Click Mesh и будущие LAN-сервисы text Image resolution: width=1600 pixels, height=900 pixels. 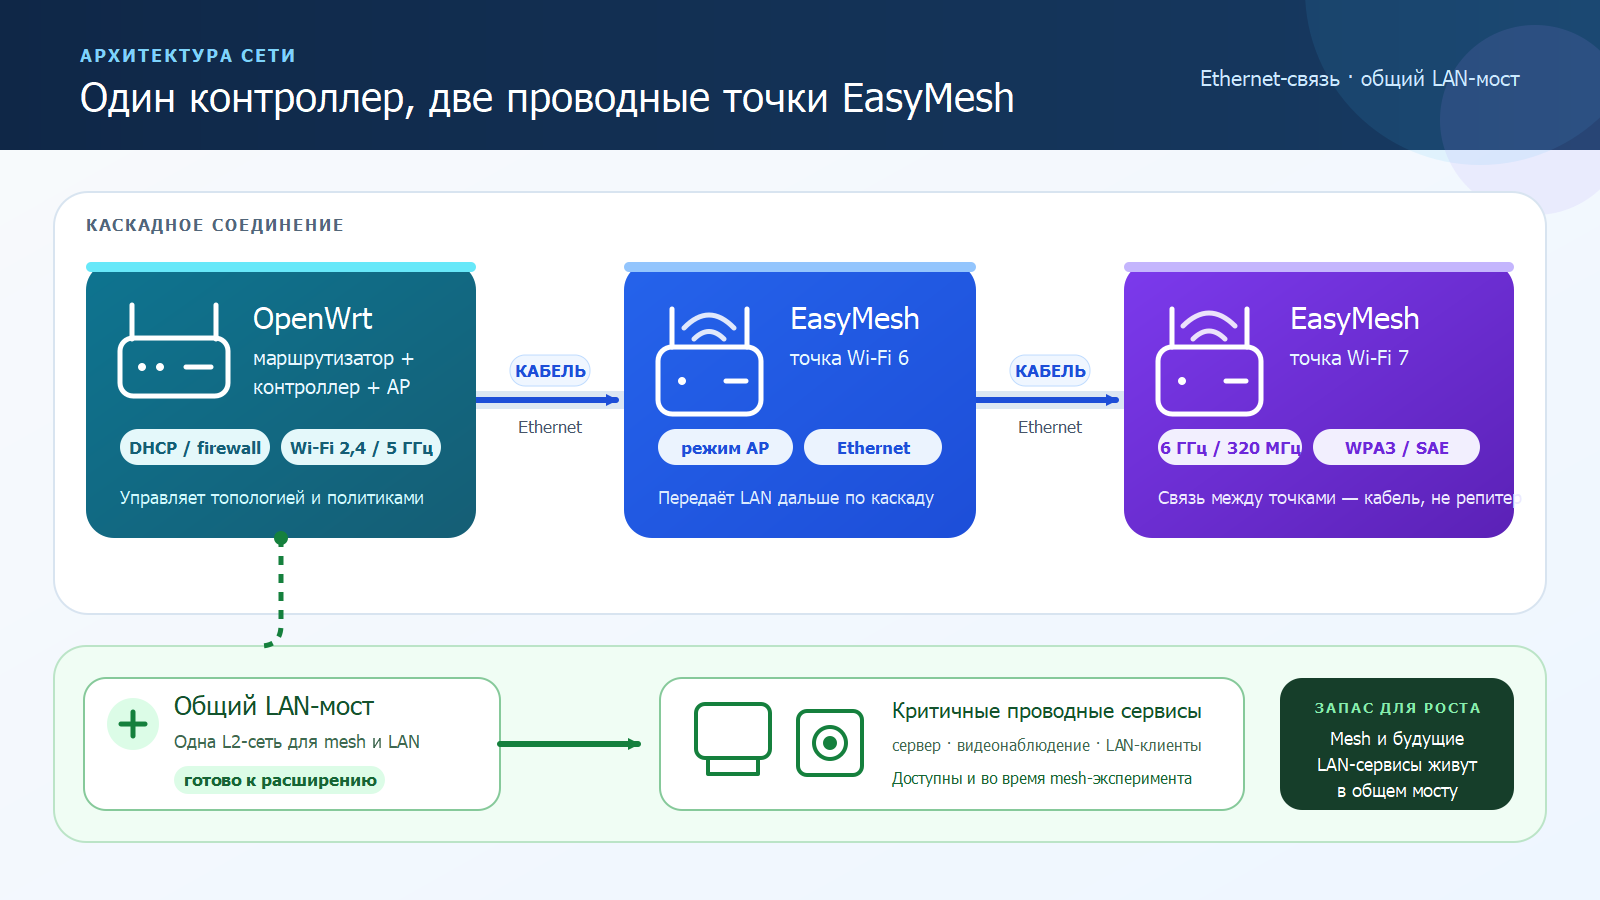tap(1397, 765)
